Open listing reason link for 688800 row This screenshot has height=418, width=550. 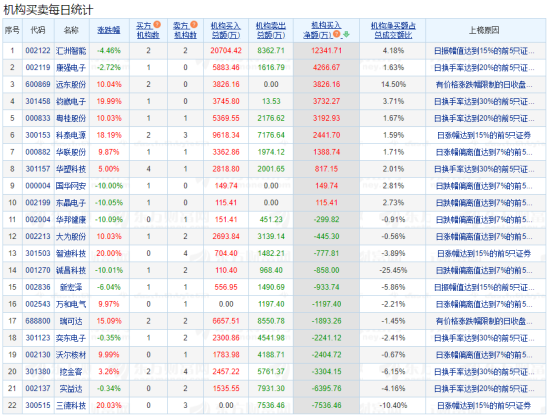[484, 321]
